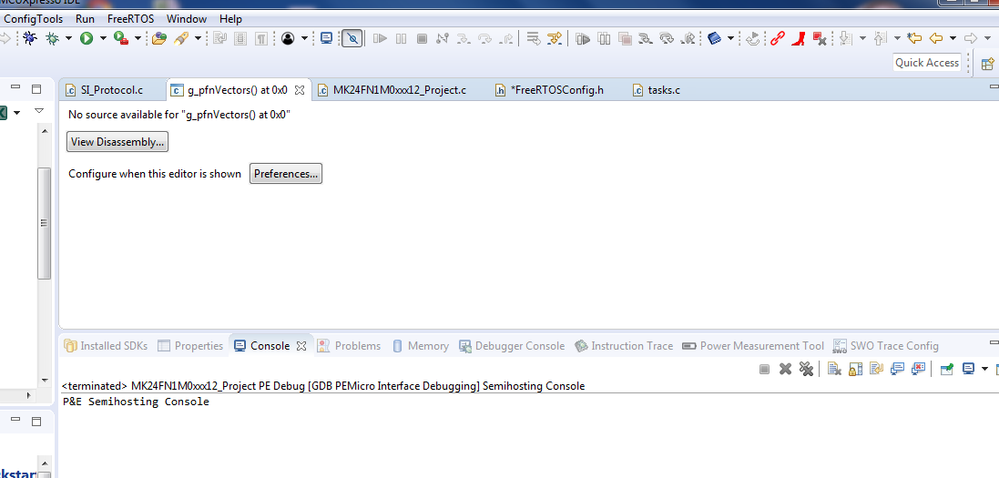Open the ConfigTools menu
This screenshot has width=999, height=478.
pyautogui.click(x=33, y=19)
